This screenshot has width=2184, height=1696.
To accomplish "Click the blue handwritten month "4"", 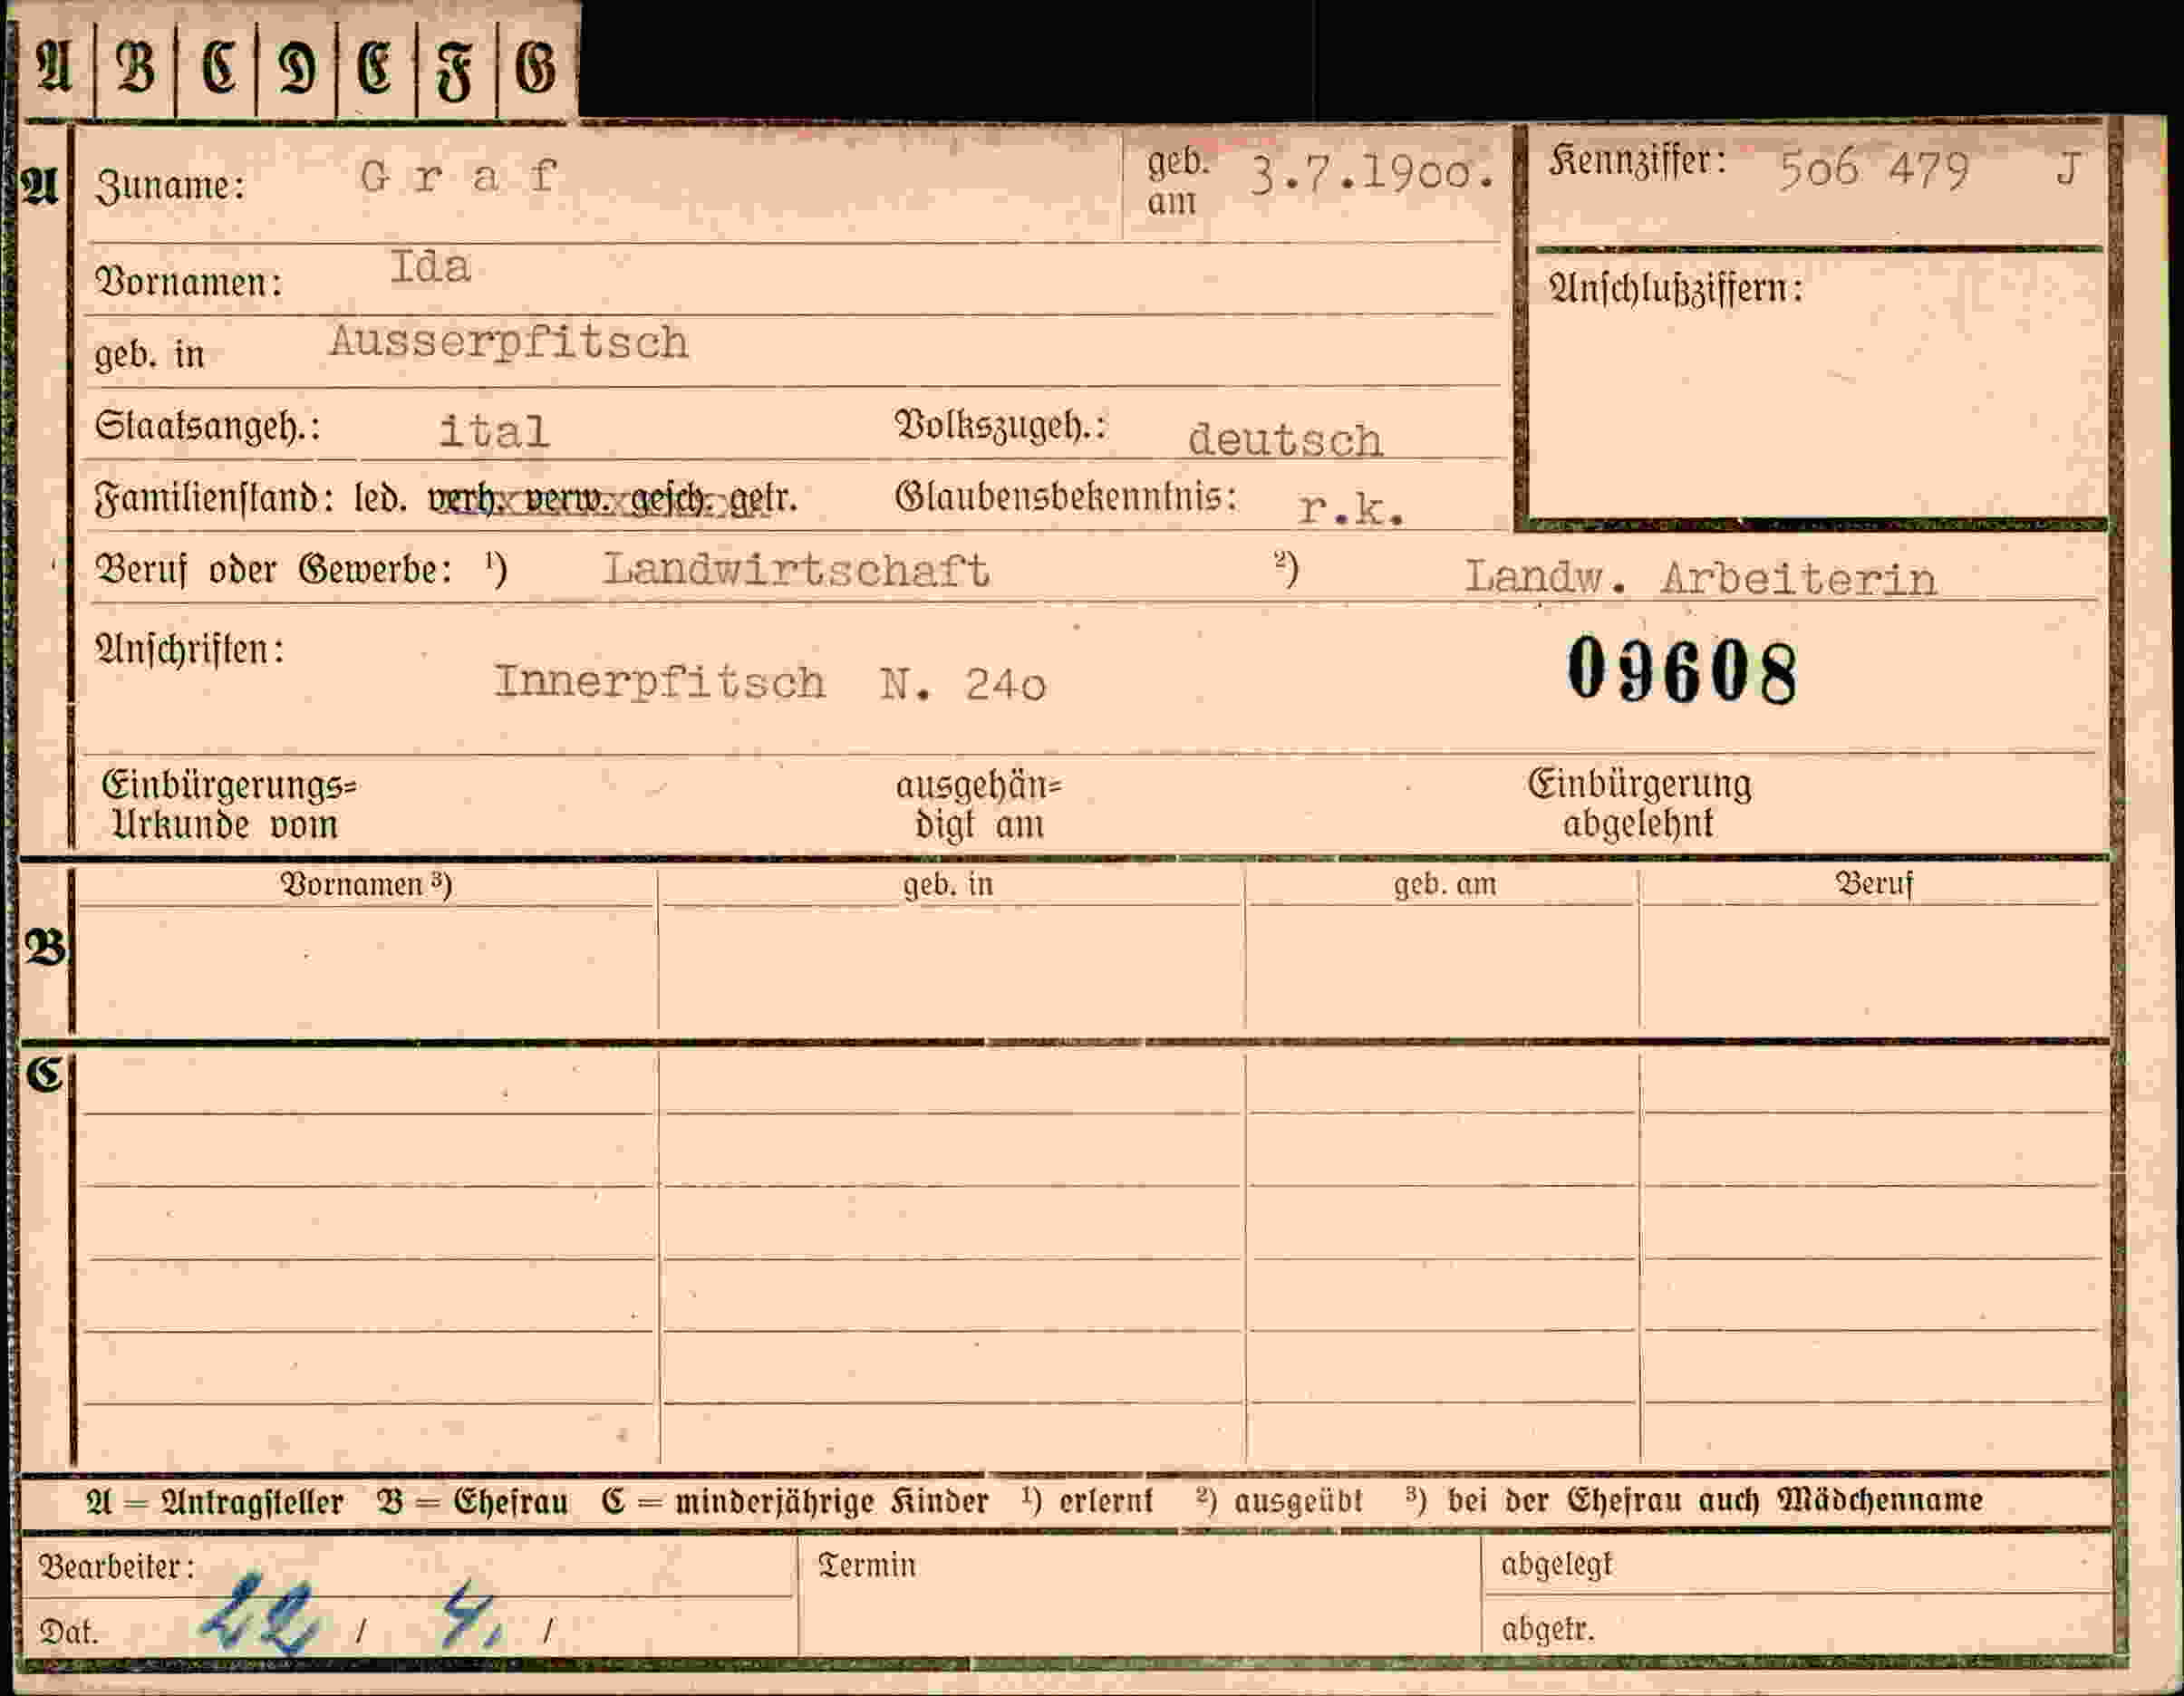I will [471, 1615].
